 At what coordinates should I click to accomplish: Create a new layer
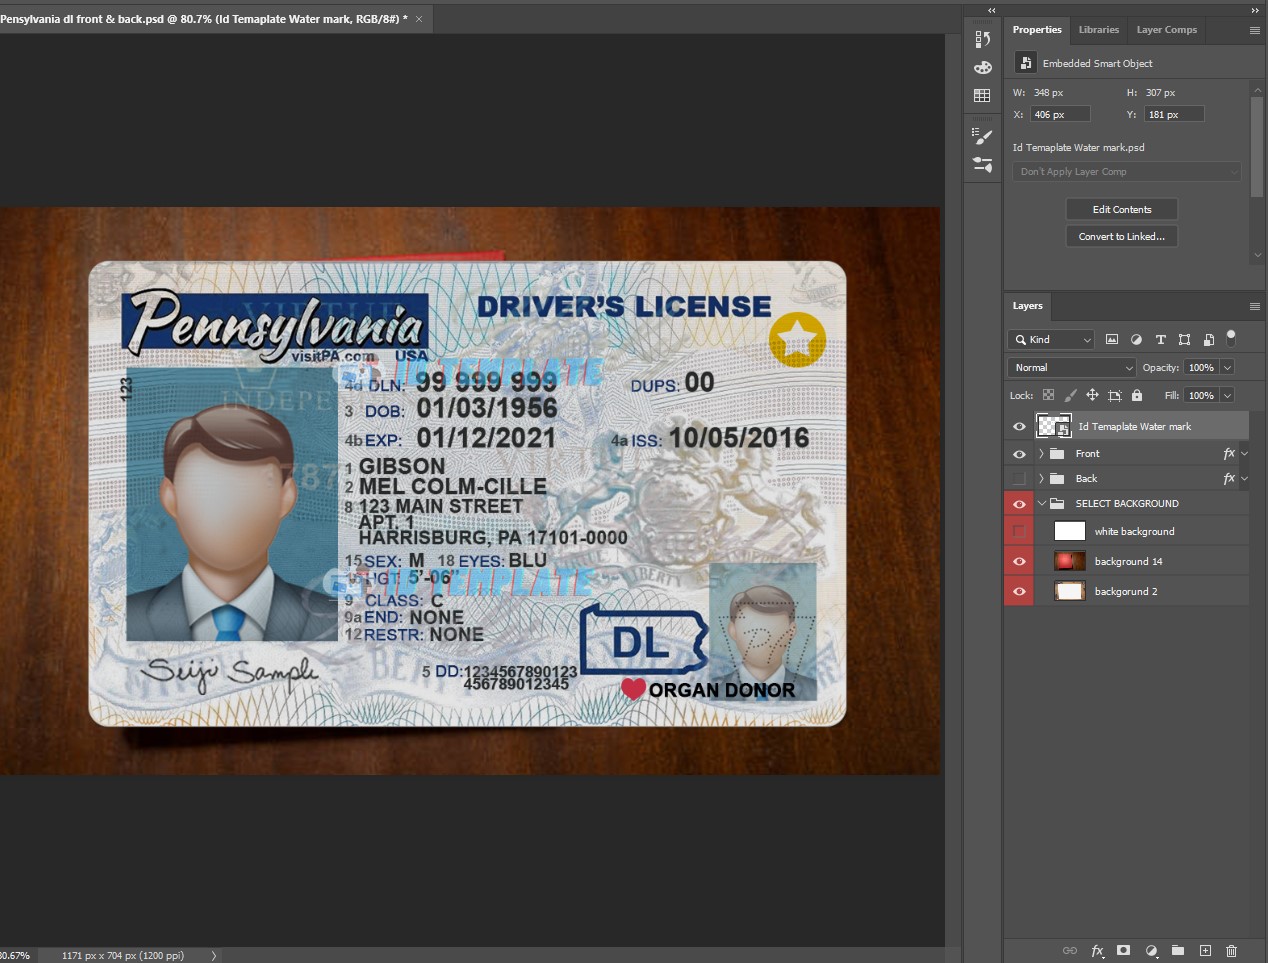pyautogui.click(x=1205, y=951)
